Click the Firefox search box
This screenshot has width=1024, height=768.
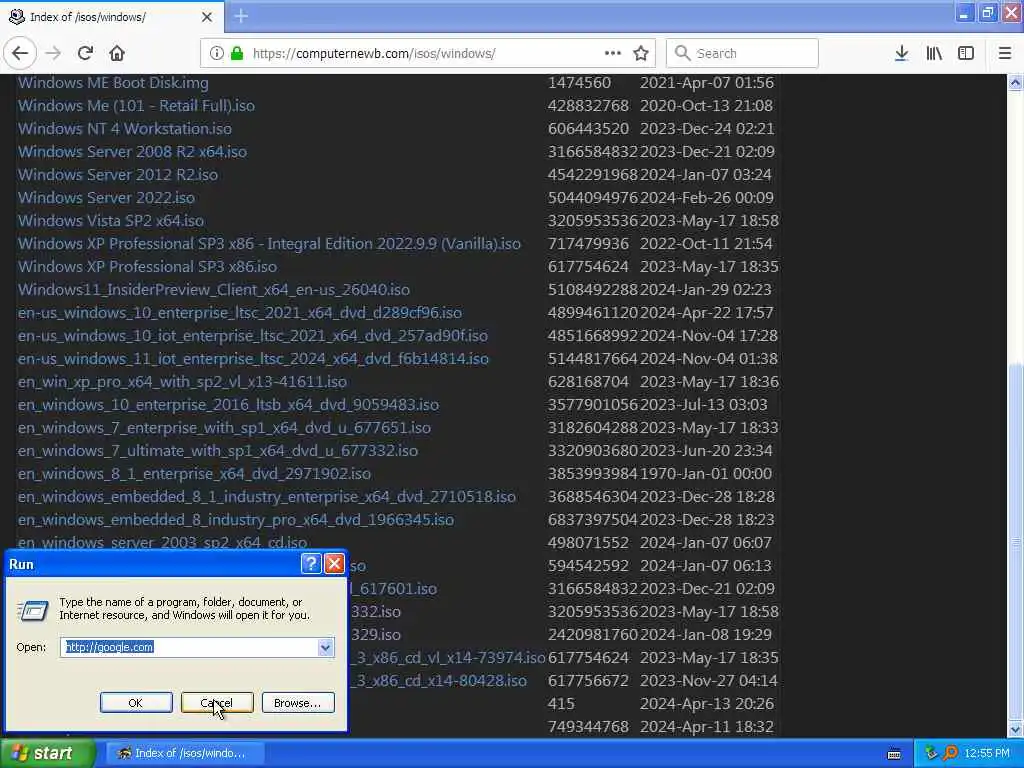743,54
